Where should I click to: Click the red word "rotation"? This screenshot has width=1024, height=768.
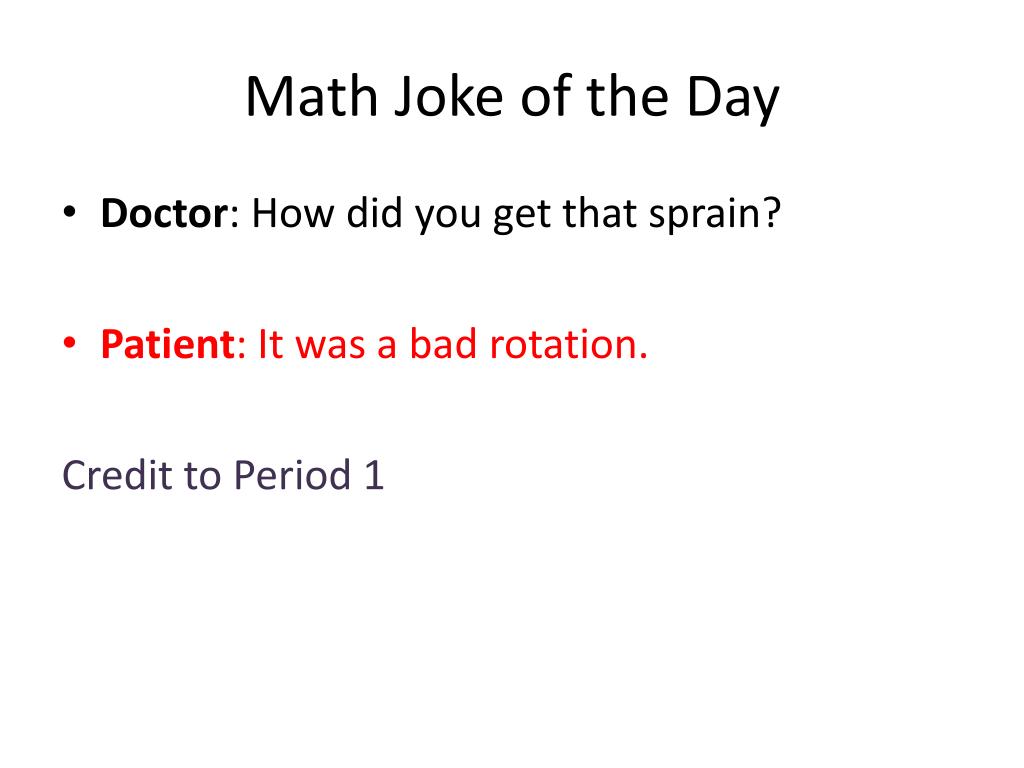coord(563,344)
